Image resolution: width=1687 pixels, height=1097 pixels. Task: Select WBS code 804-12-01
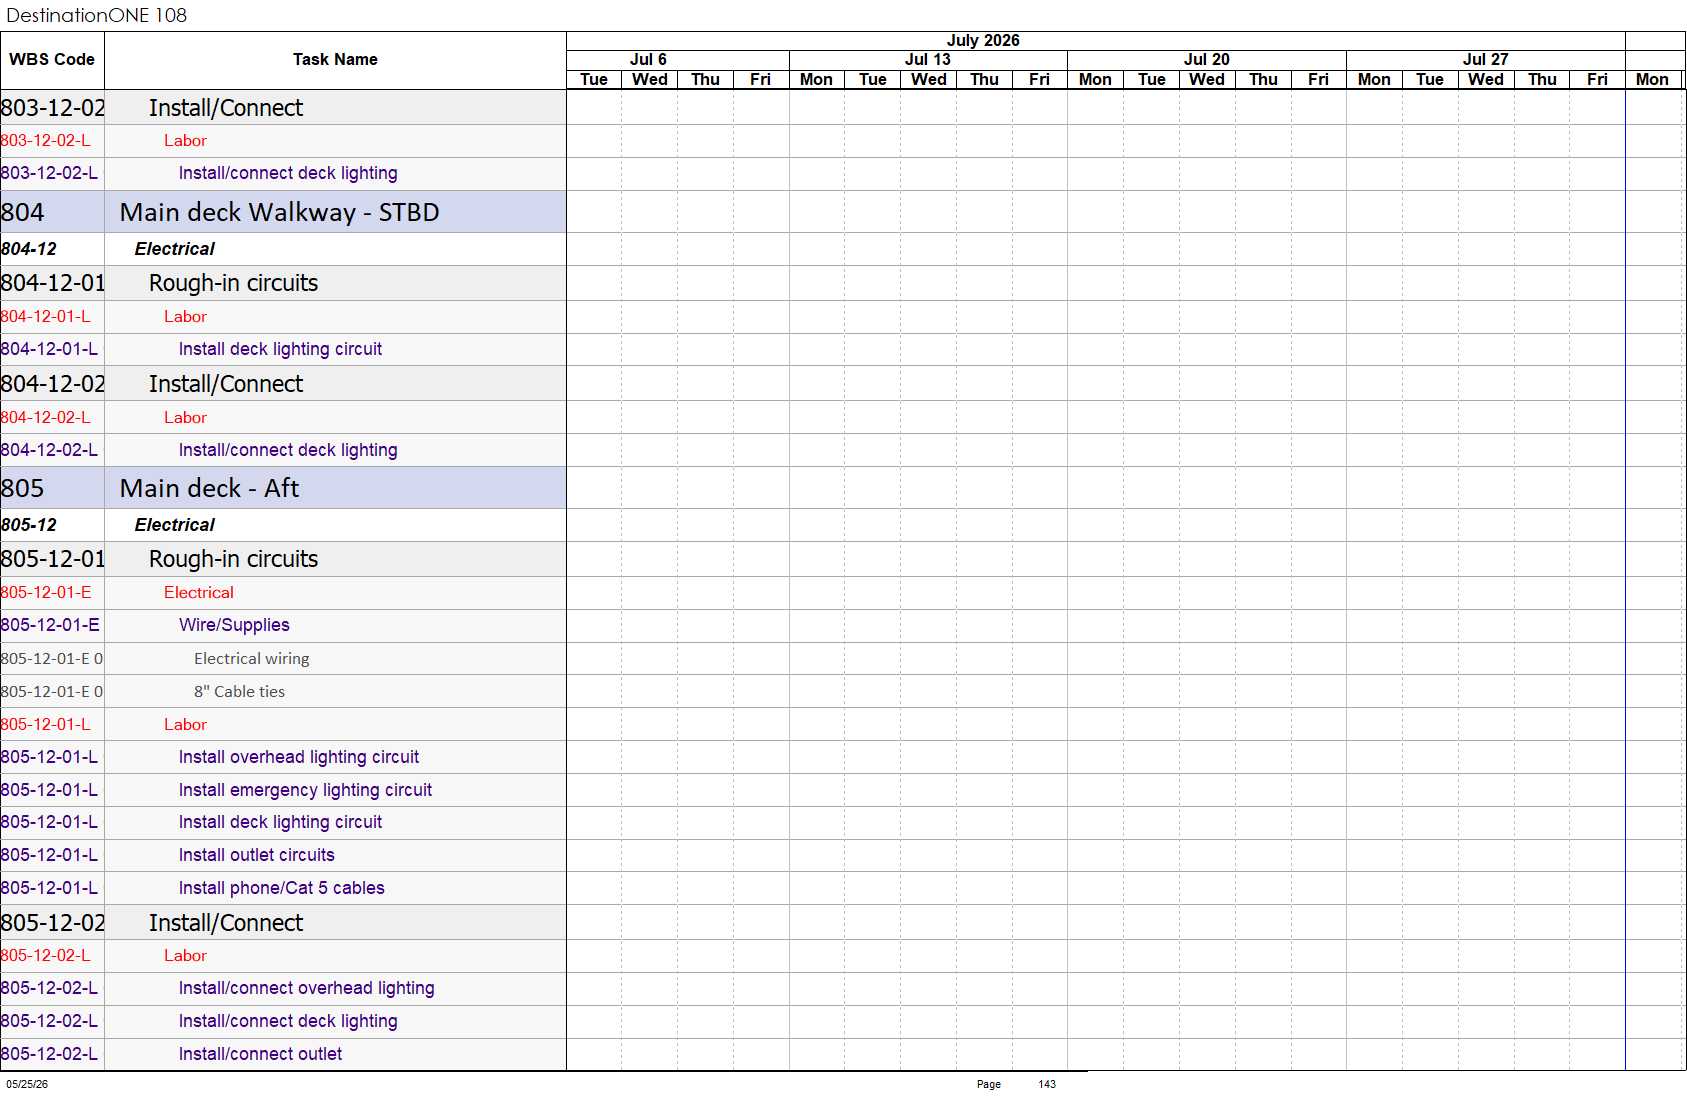click(x=52, y=283)
